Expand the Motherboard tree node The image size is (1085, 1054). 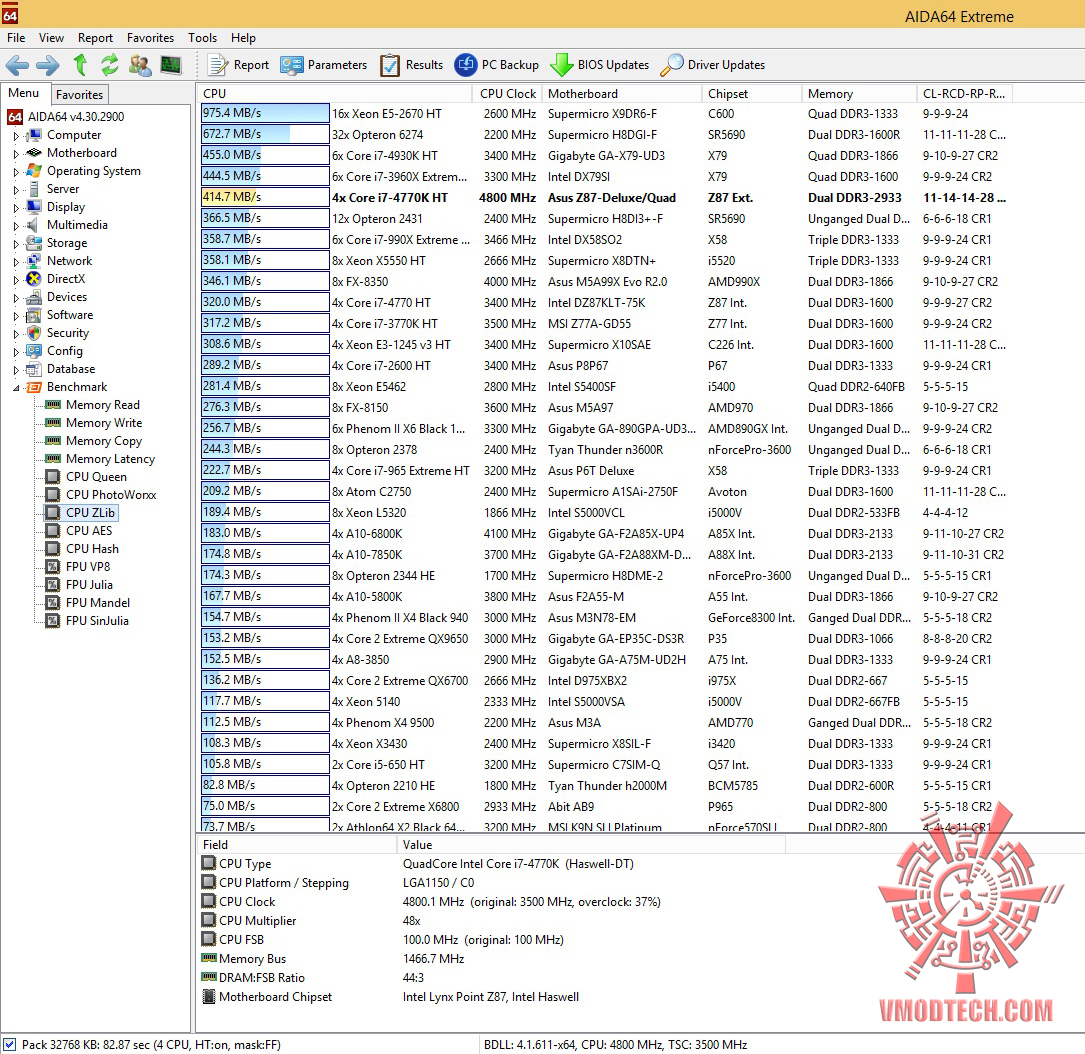coord(16,154)
